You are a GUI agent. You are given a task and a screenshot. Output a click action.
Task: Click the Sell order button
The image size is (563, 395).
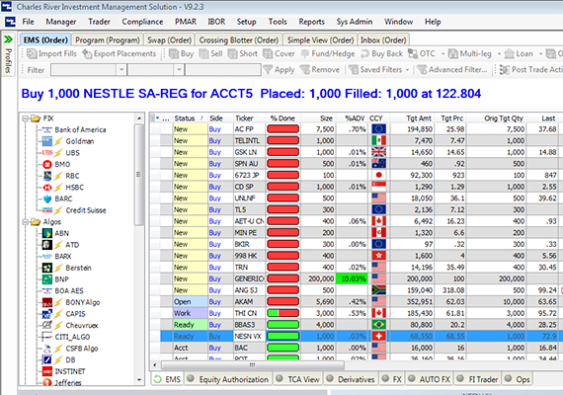(211, 54)
